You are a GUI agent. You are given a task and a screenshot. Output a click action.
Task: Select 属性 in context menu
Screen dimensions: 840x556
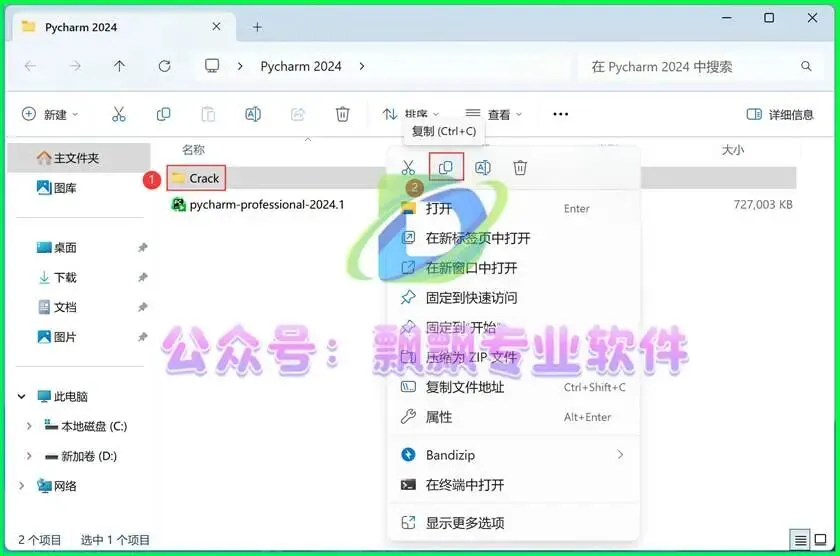[x=513, y=417]
